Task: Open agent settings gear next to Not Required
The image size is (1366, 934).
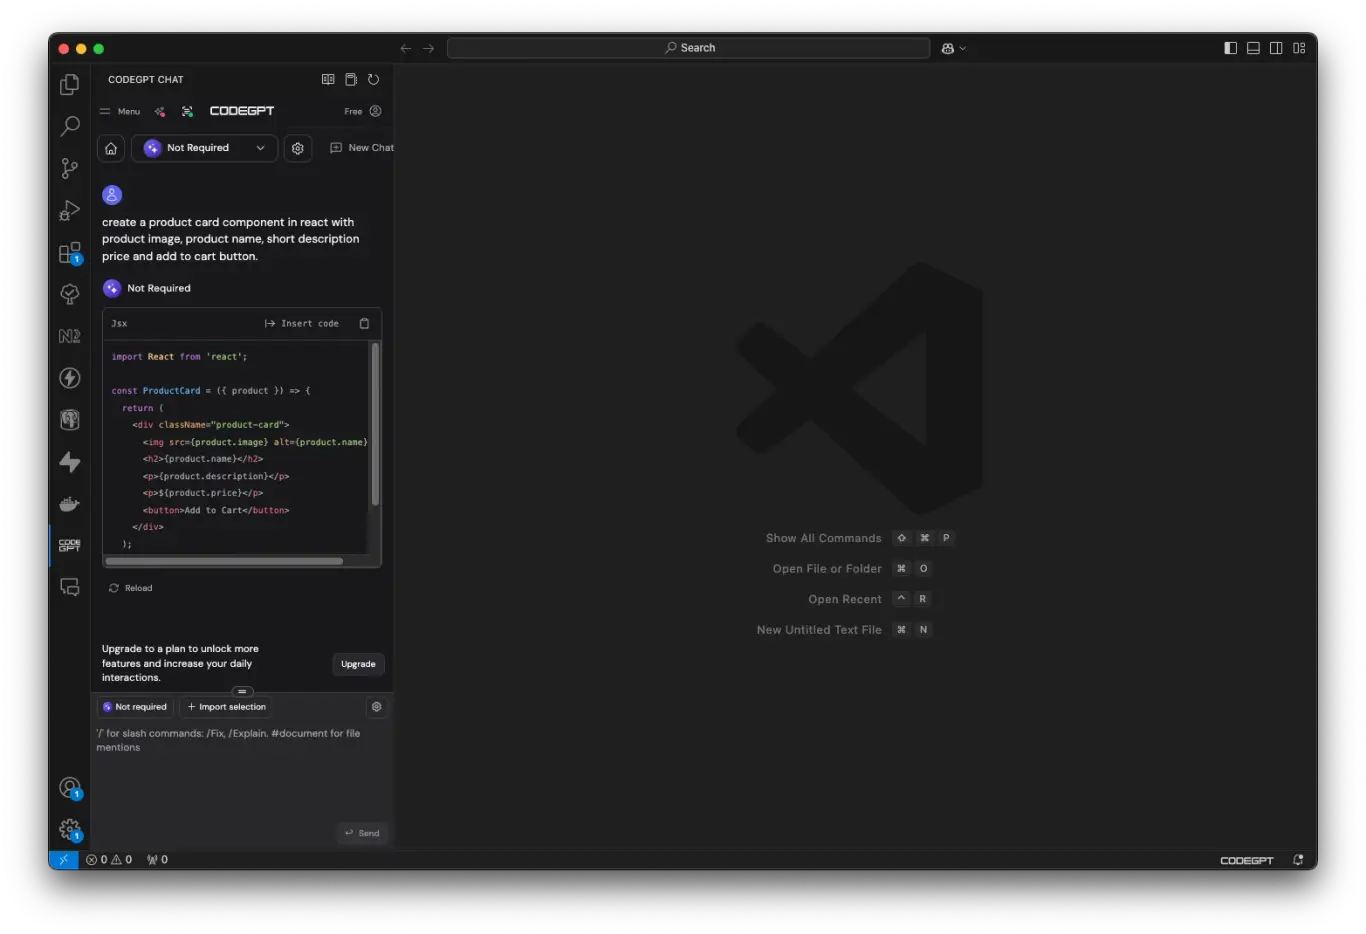Action: 298,148
